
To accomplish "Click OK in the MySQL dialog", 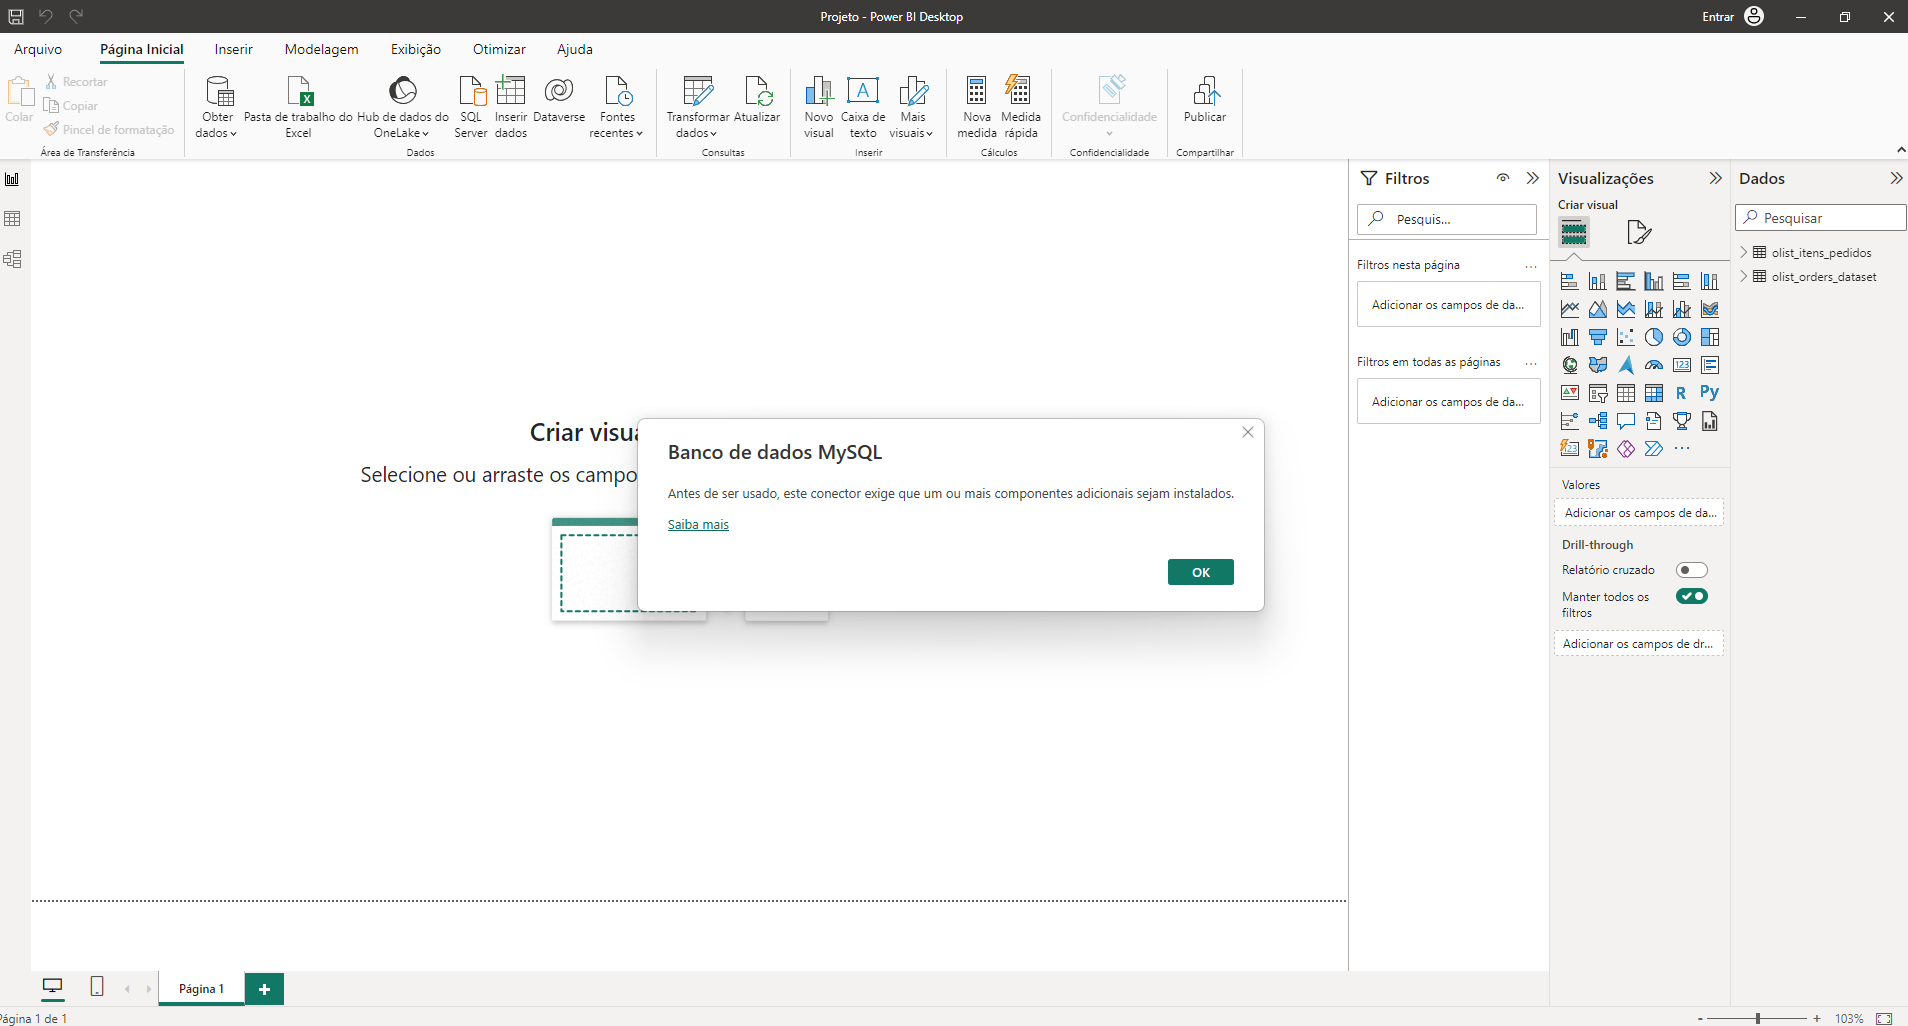I will tap(1201, 572).
